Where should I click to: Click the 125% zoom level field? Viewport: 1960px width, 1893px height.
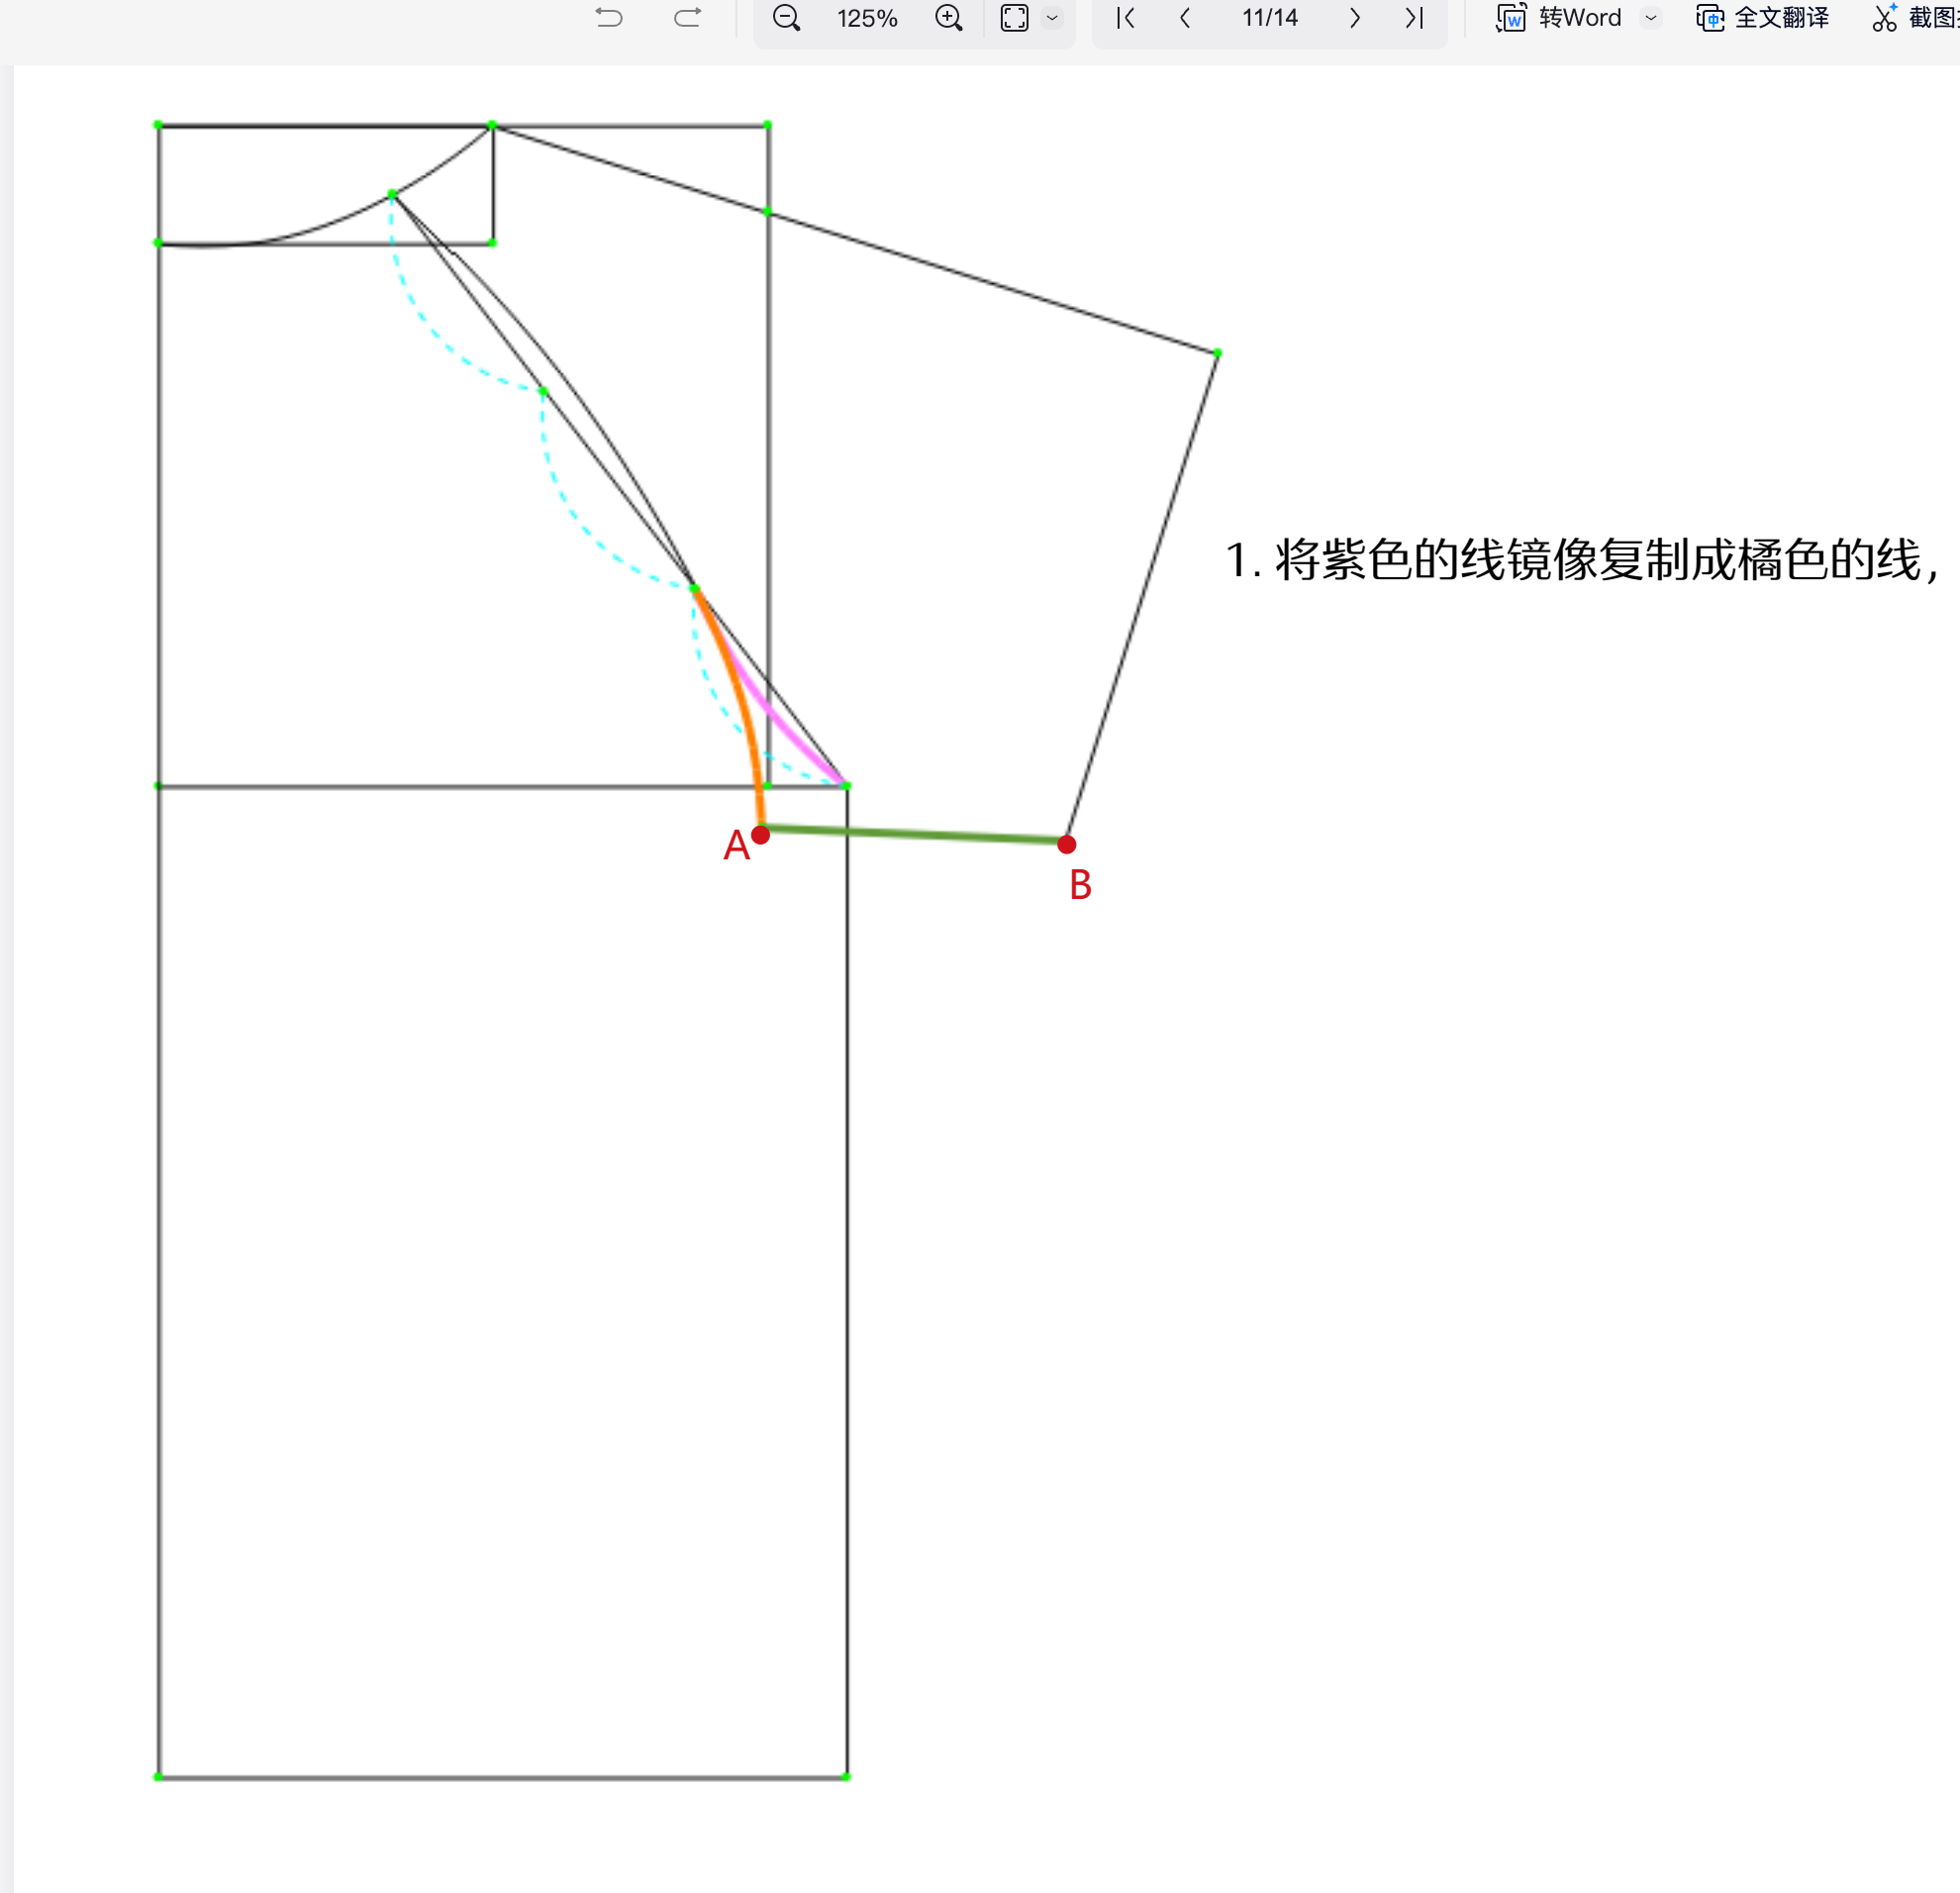pos(867,18)
